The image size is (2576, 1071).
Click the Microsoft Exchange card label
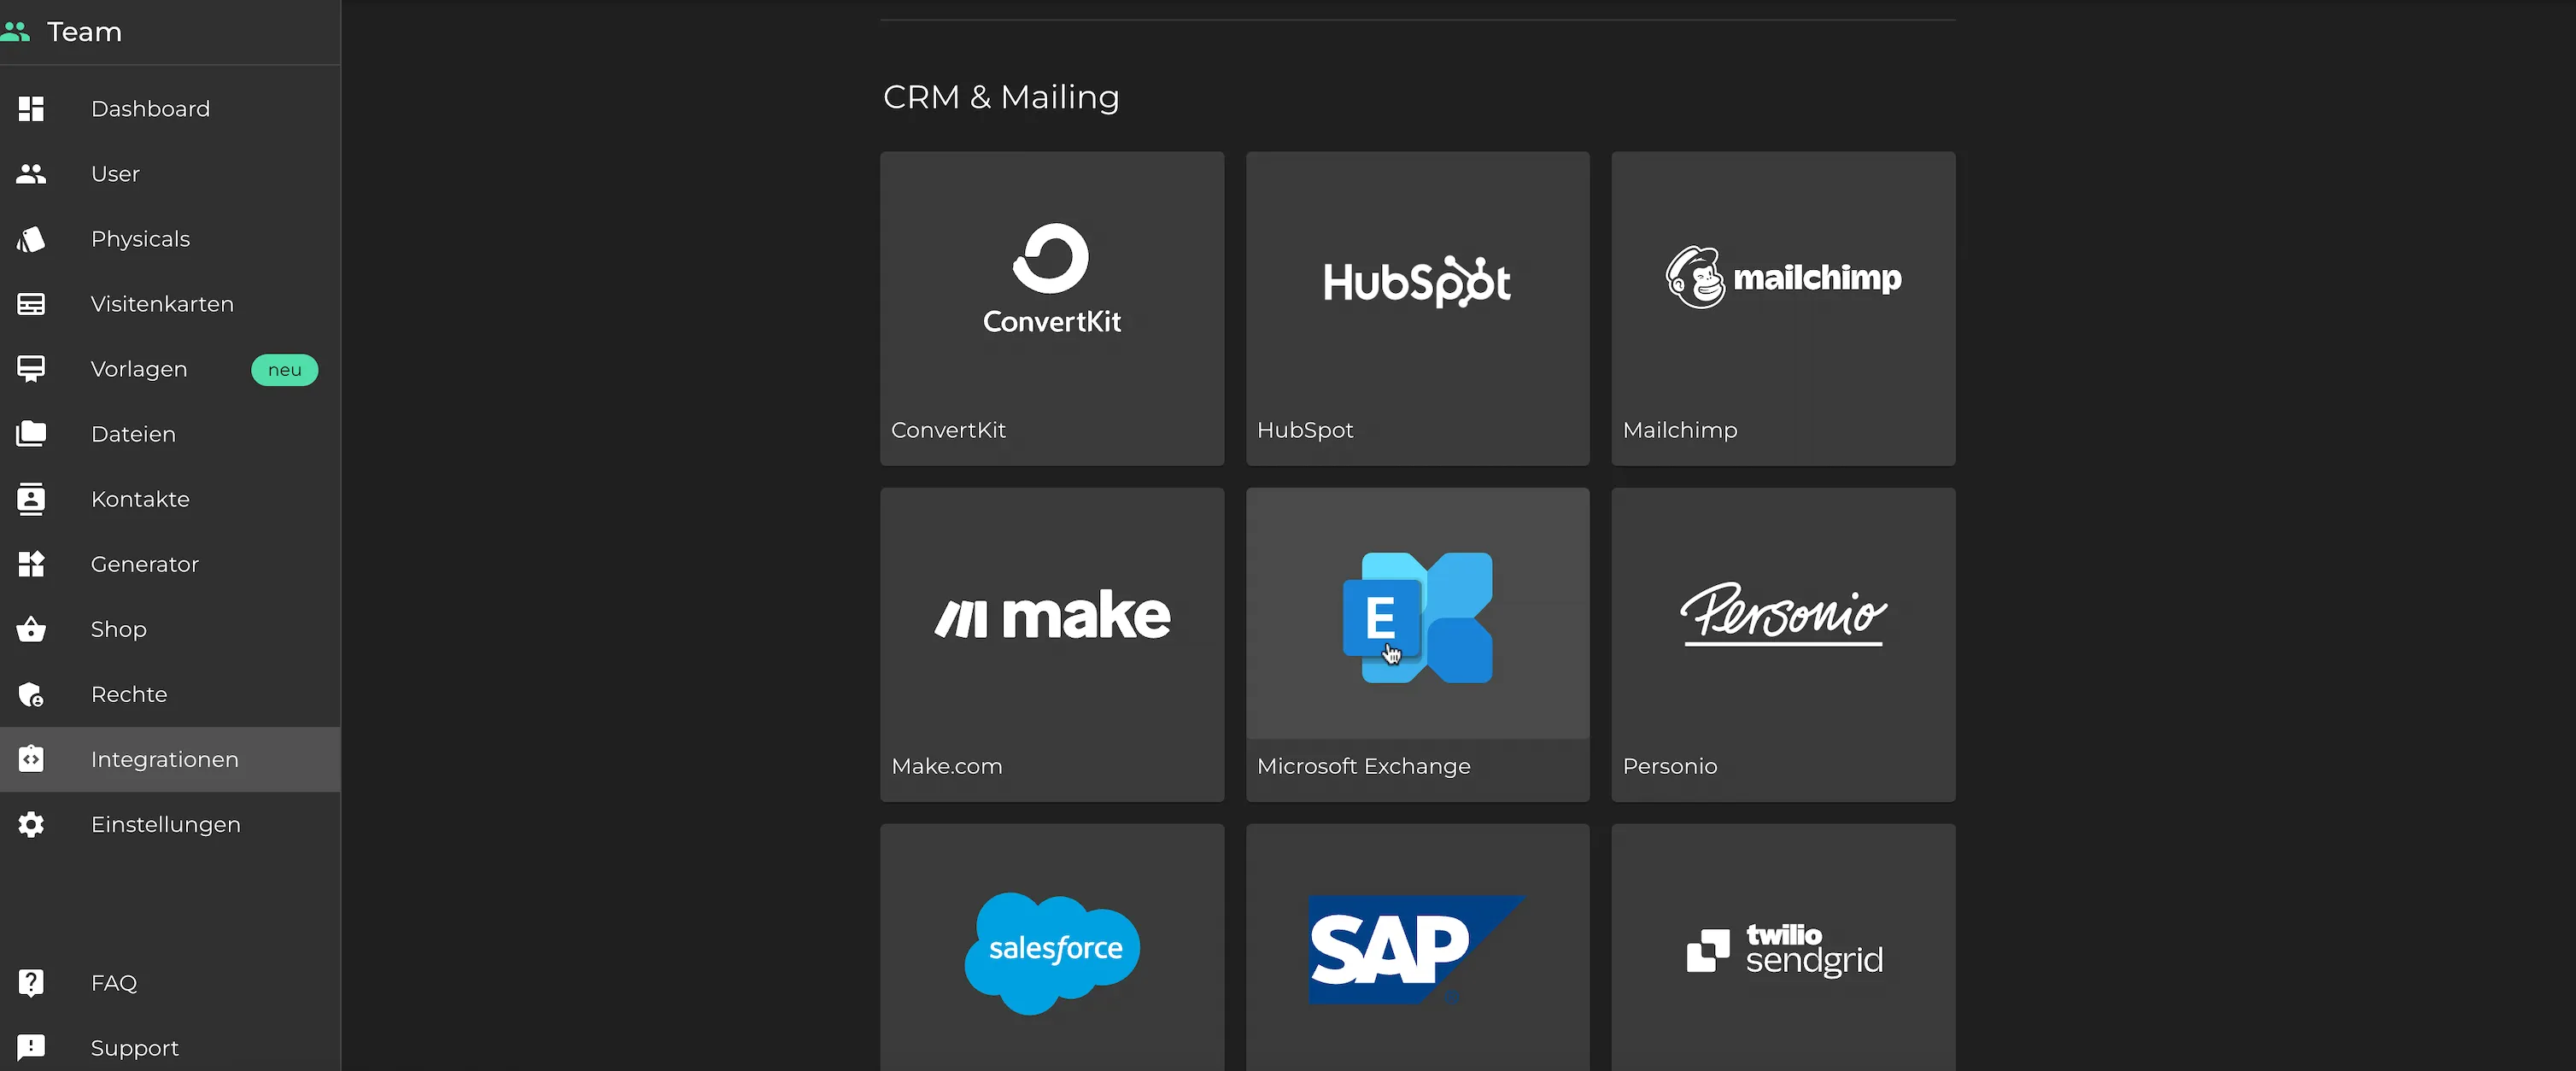(1363, 766)
